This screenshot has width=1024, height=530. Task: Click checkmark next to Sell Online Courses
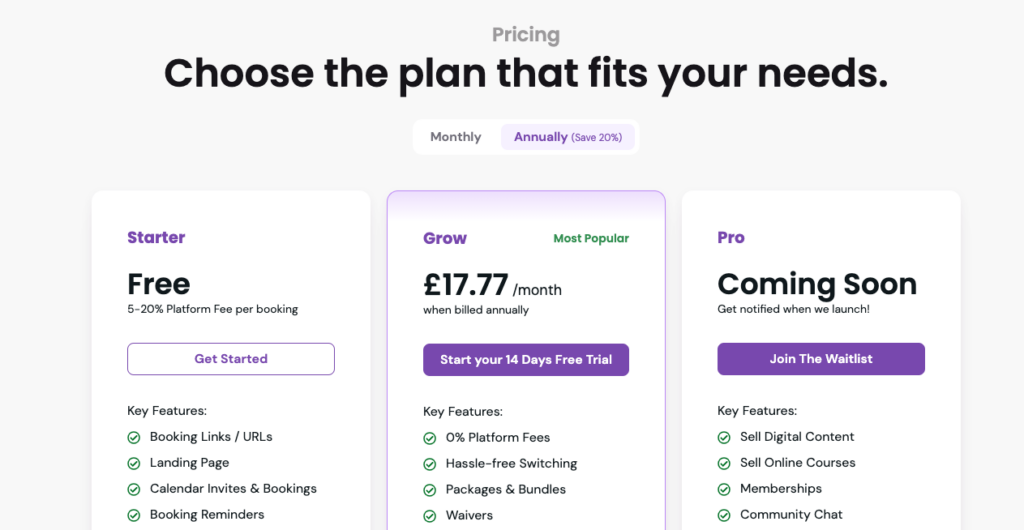(x=724, y=463)
